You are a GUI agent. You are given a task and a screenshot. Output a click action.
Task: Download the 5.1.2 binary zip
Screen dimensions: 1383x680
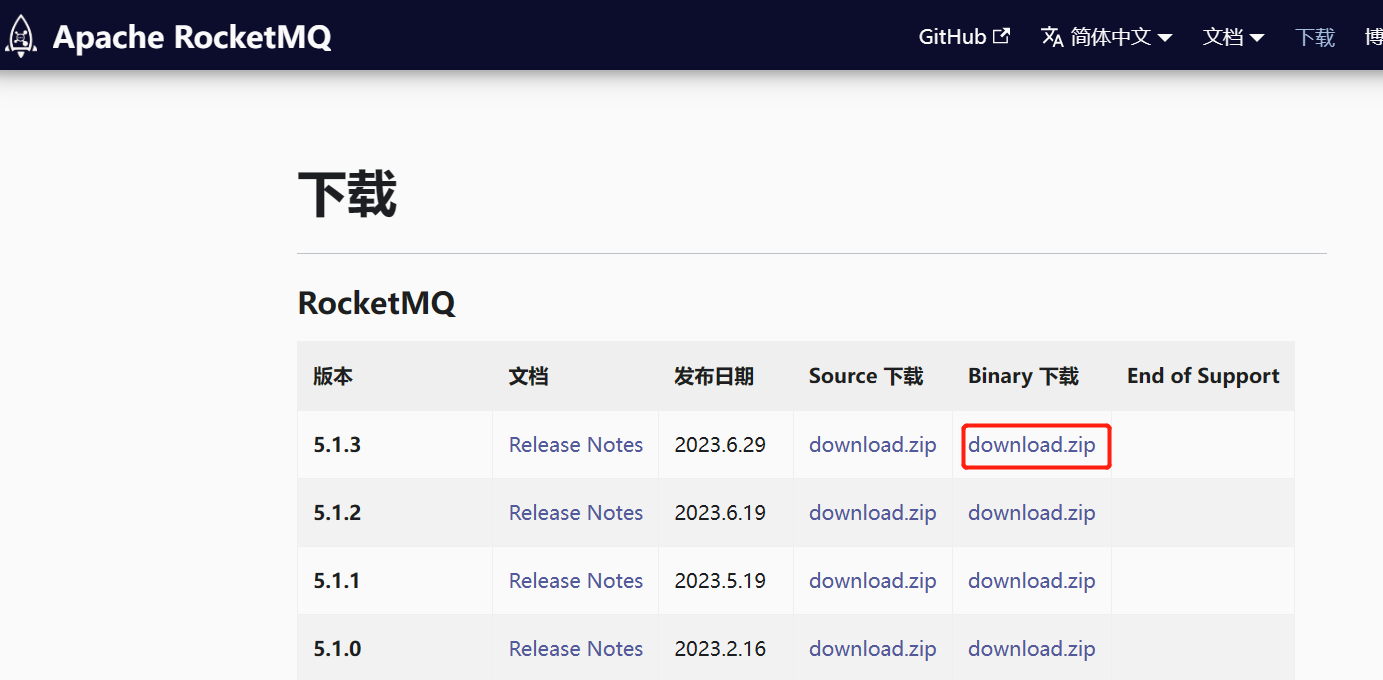(1031, 512)
